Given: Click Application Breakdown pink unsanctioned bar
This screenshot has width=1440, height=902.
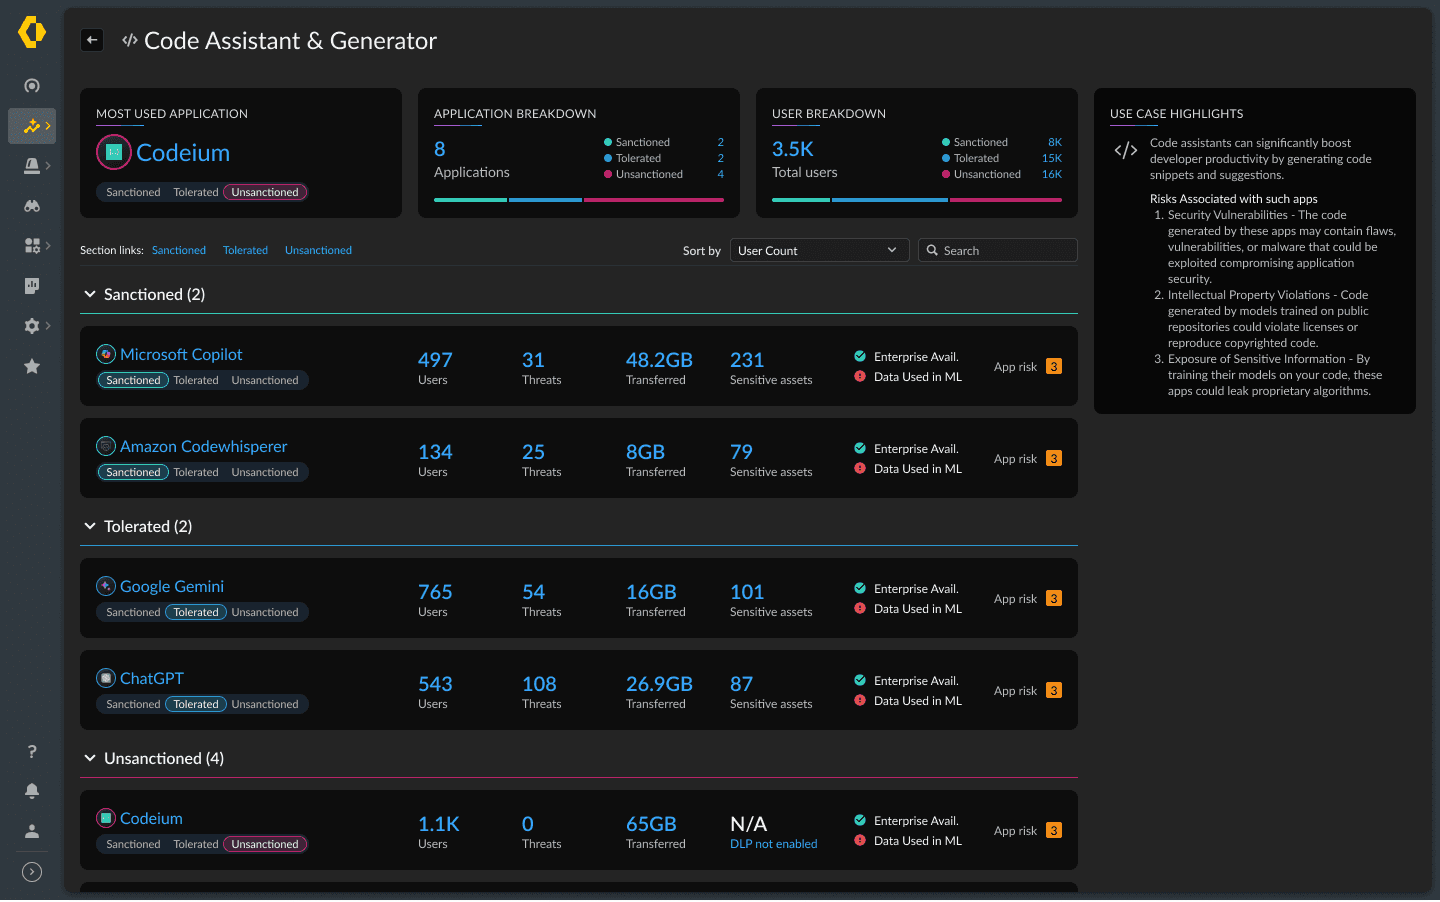Looking at the screenshot, I should coord(654,200).
